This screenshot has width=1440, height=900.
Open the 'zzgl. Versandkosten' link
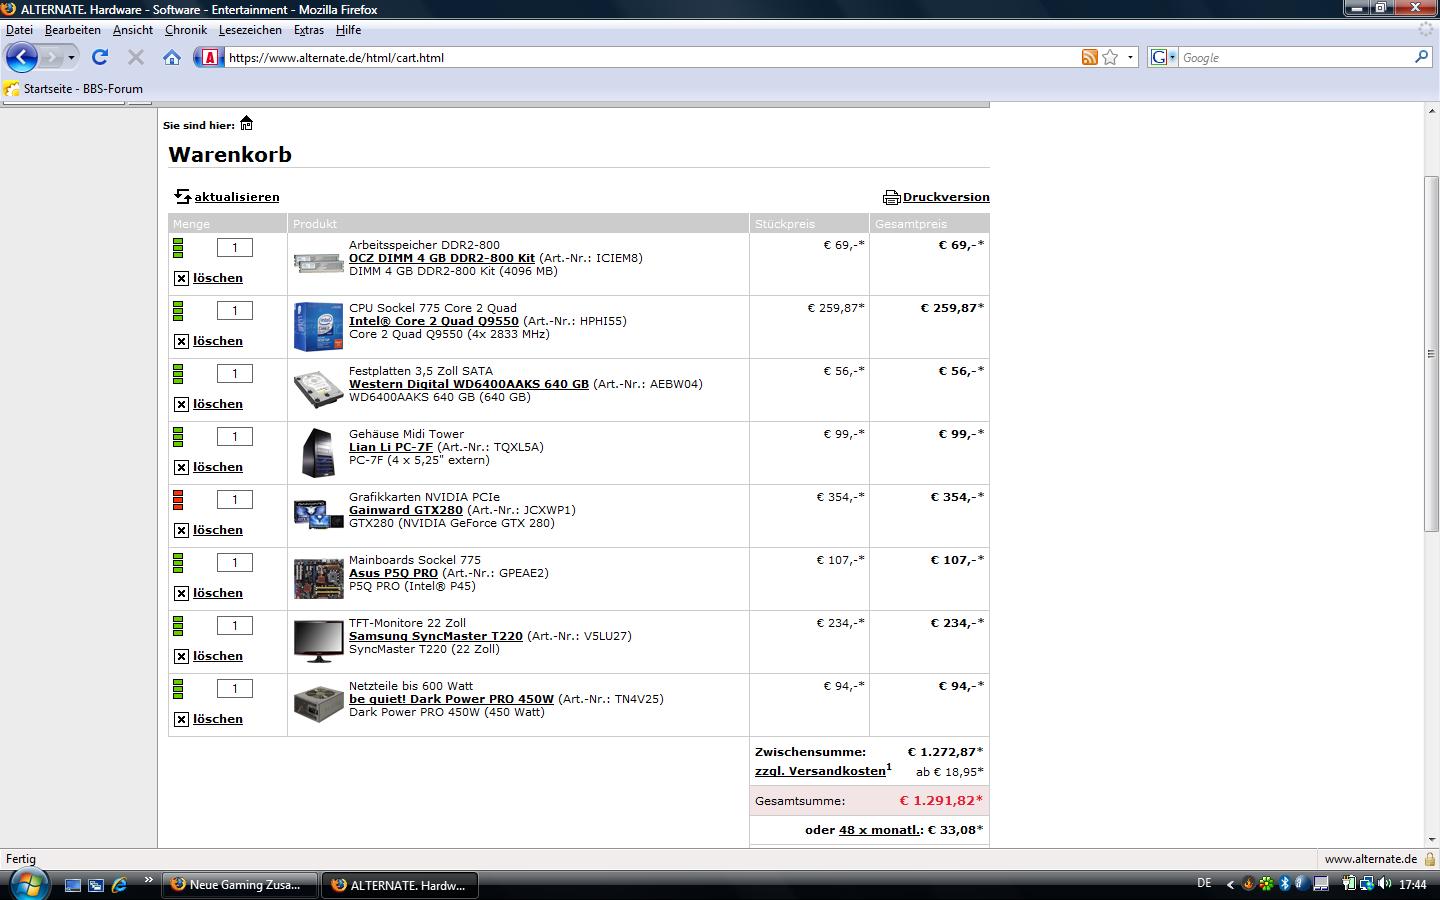[820, 771]
